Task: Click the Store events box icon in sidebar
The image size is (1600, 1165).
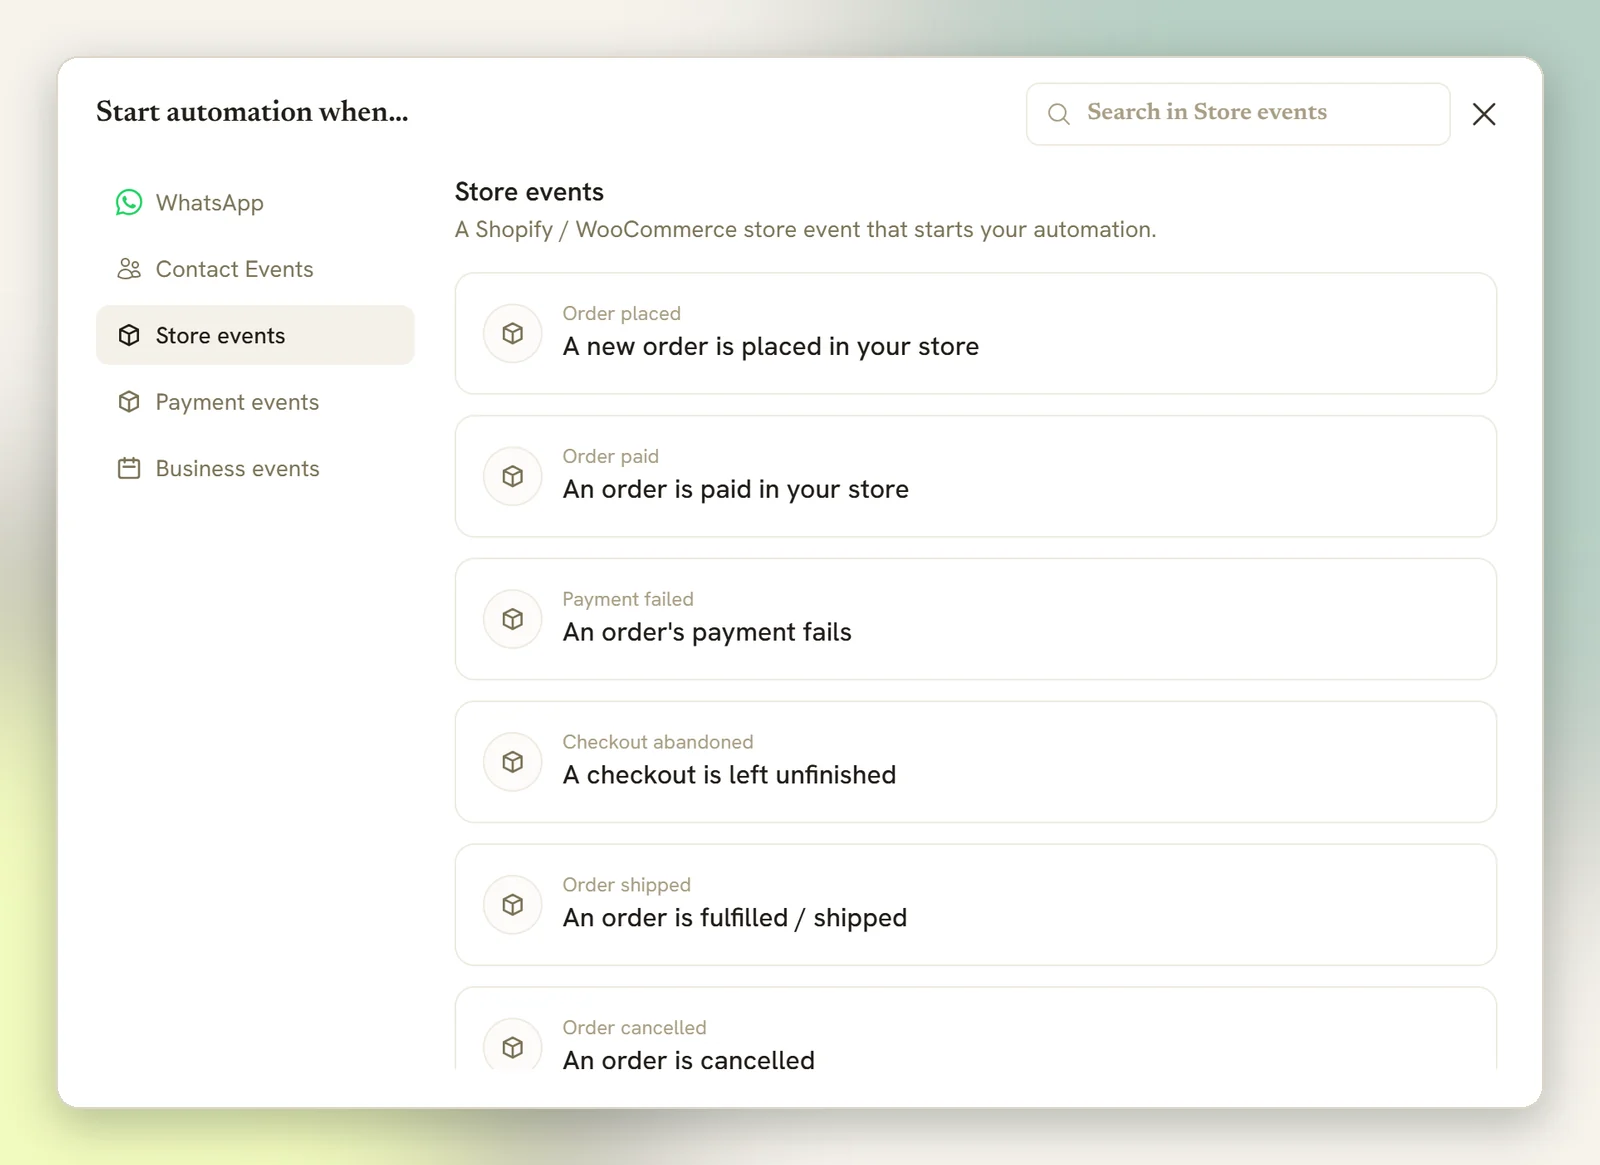Action: [129, 335]
